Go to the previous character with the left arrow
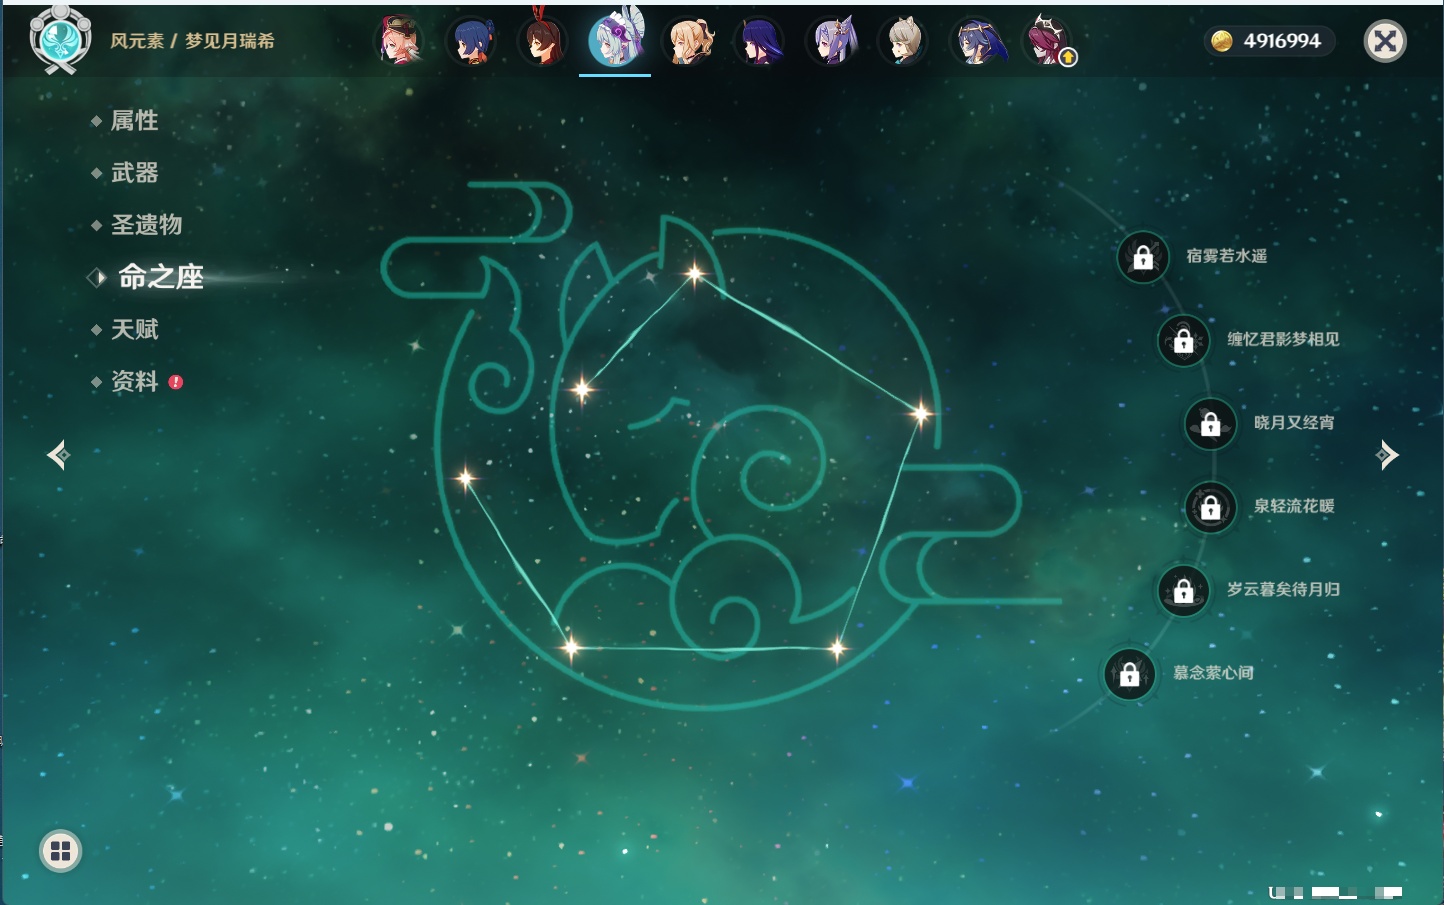 point(58,455)
